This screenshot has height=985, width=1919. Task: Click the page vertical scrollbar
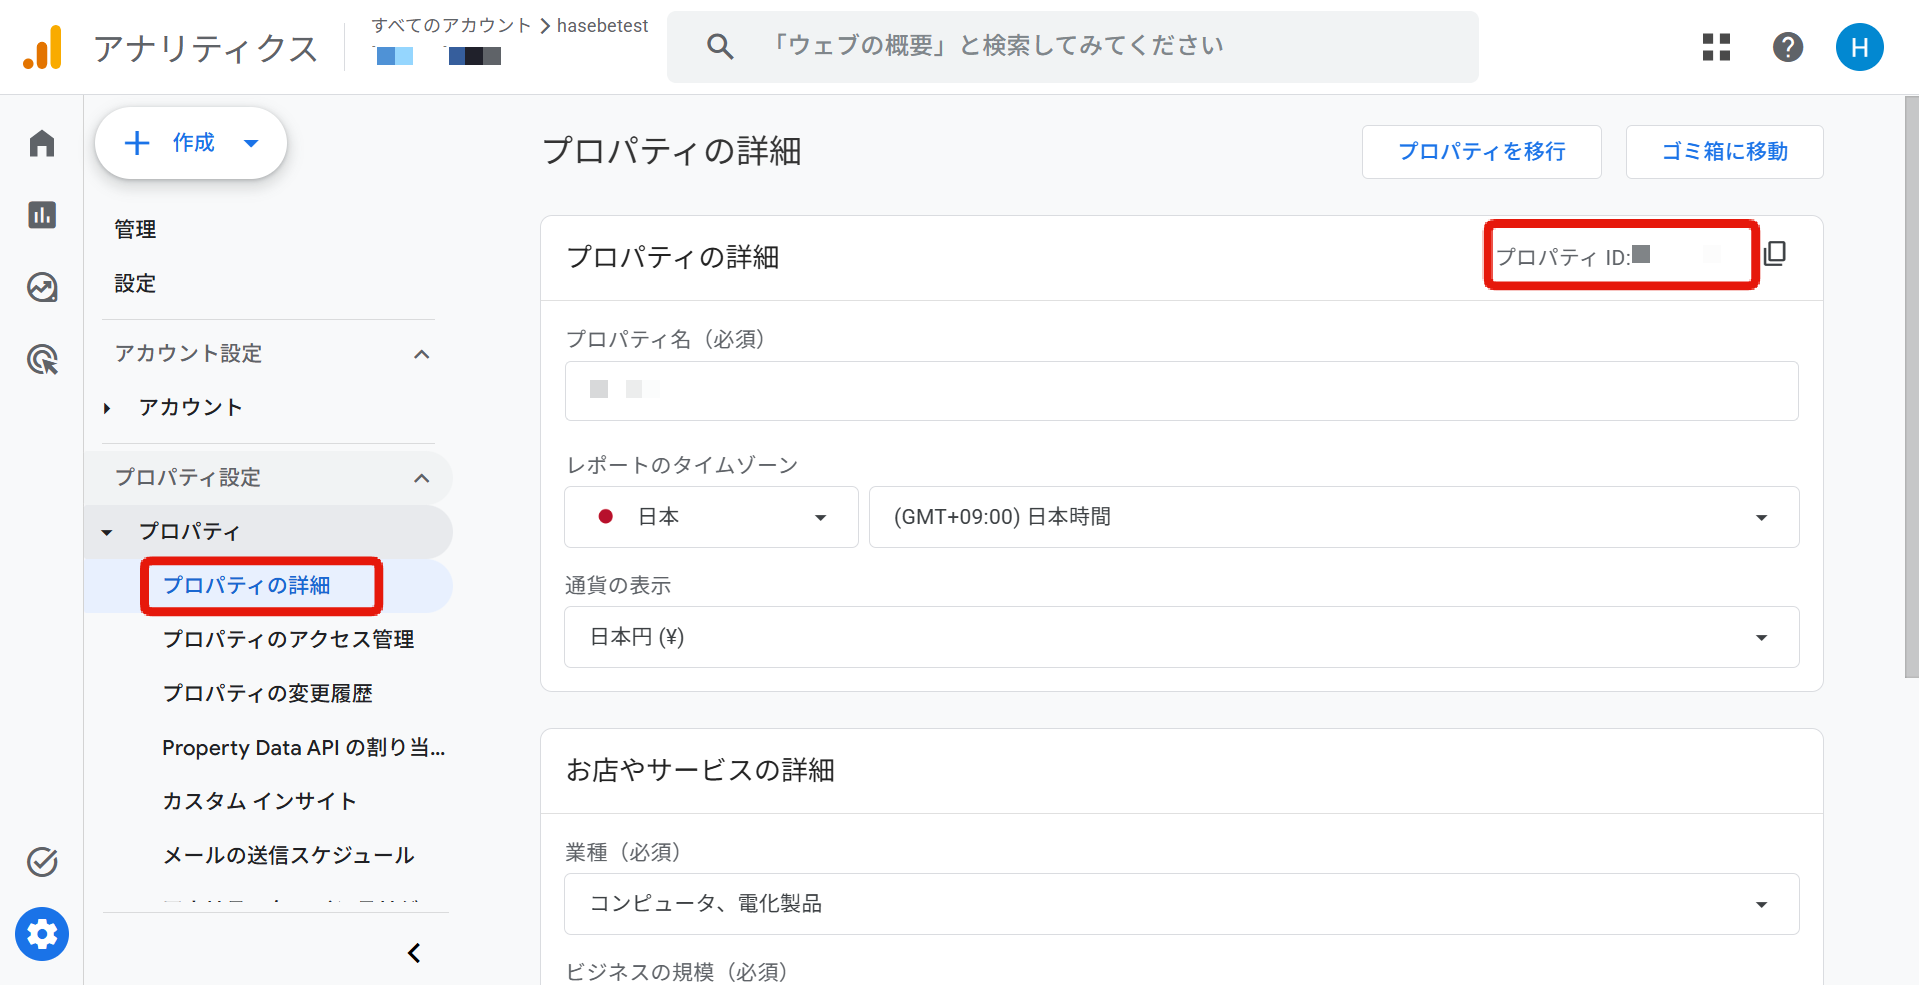[1912, 388]
